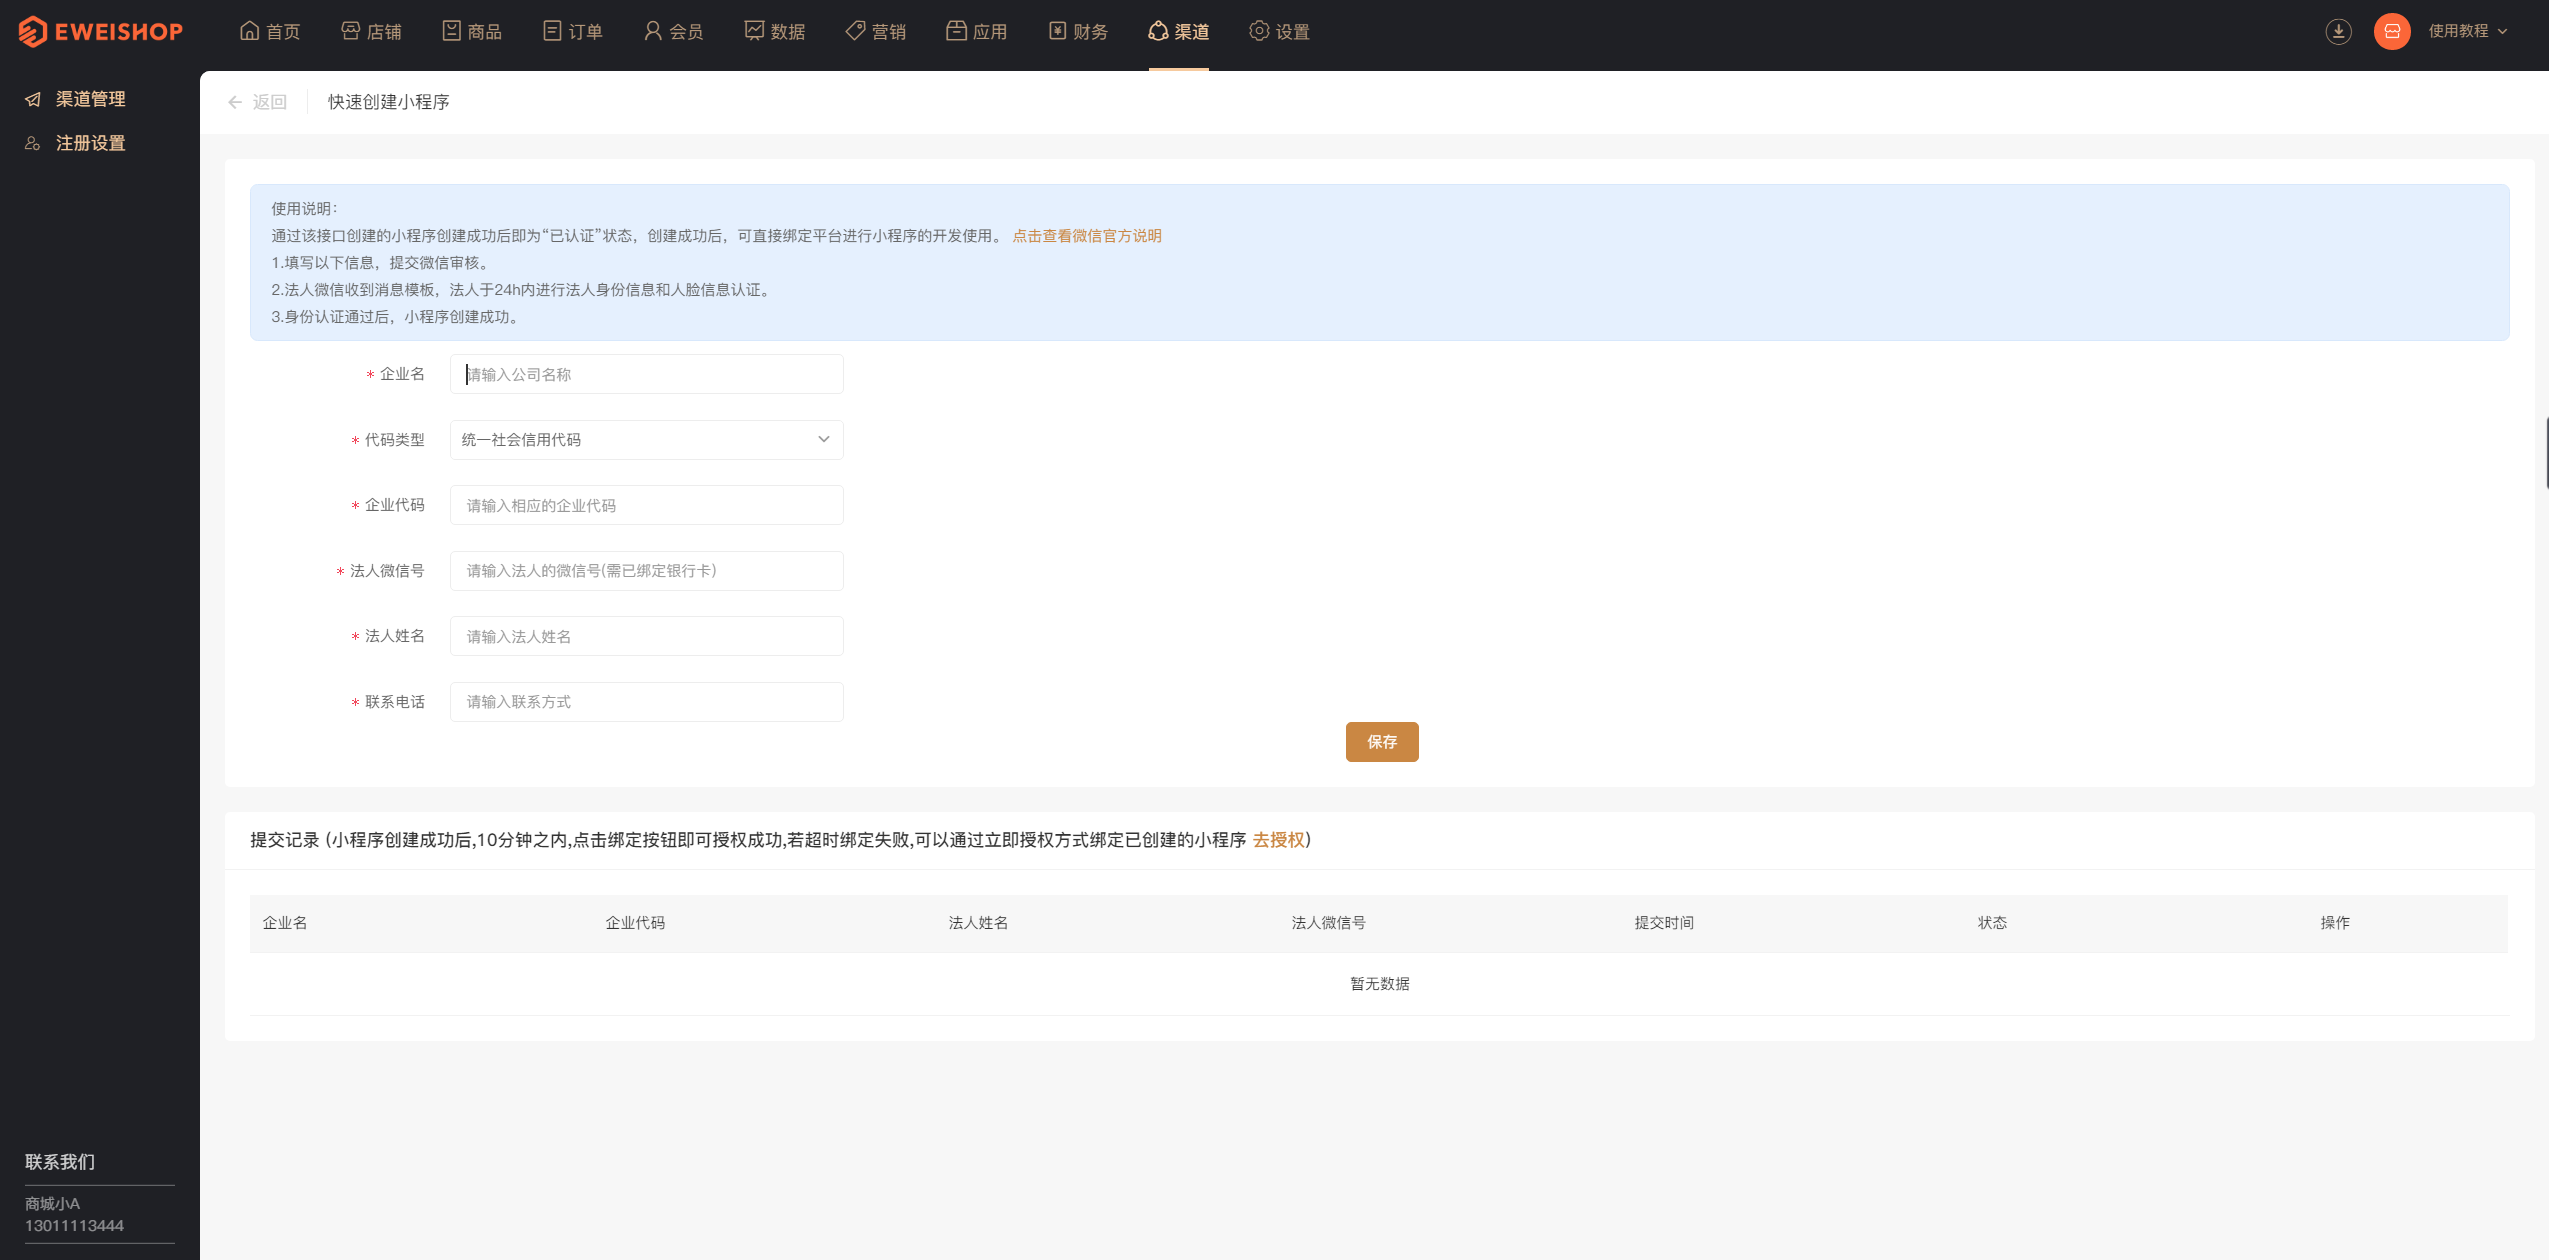This screenshot has height=1260, width=2549.
Task: Click the 企业名 table column header
Action: click(x=285, y=923)
